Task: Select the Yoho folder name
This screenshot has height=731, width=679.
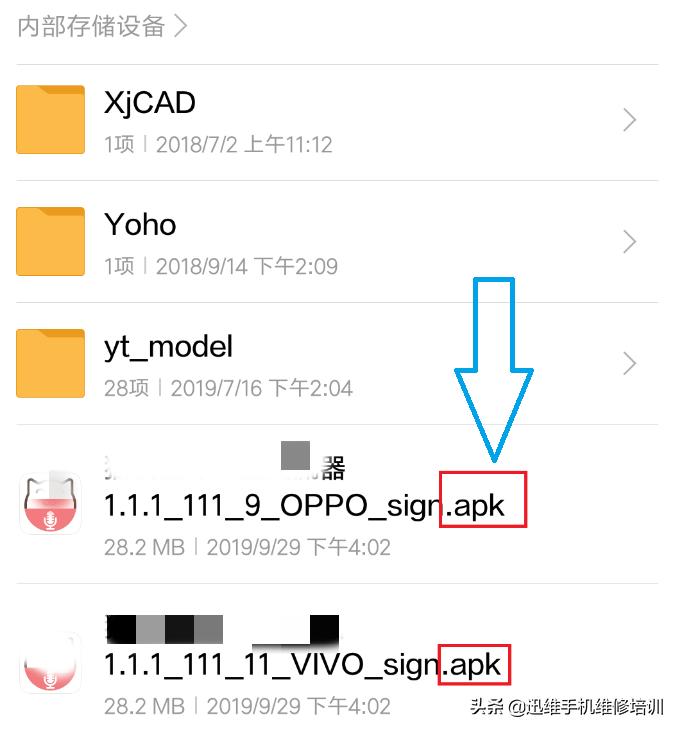Action: [140, 224]
